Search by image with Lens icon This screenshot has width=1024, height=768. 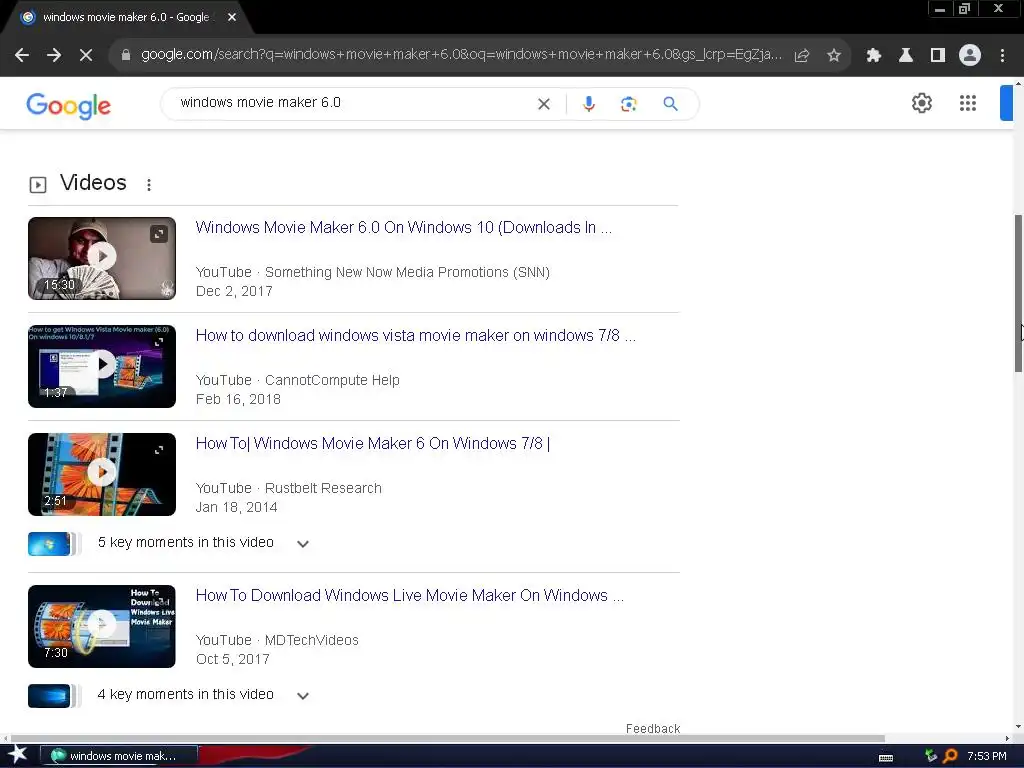point(628,104)
